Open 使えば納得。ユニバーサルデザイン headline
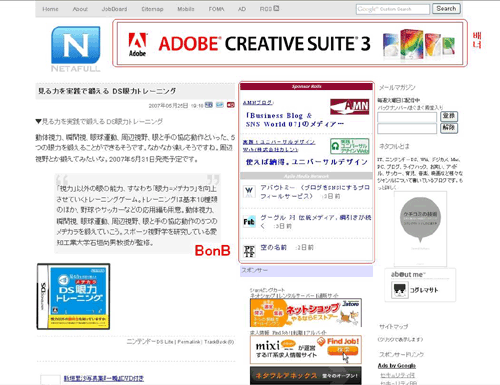Screen dimensions: 500x385 click(307, 162)
